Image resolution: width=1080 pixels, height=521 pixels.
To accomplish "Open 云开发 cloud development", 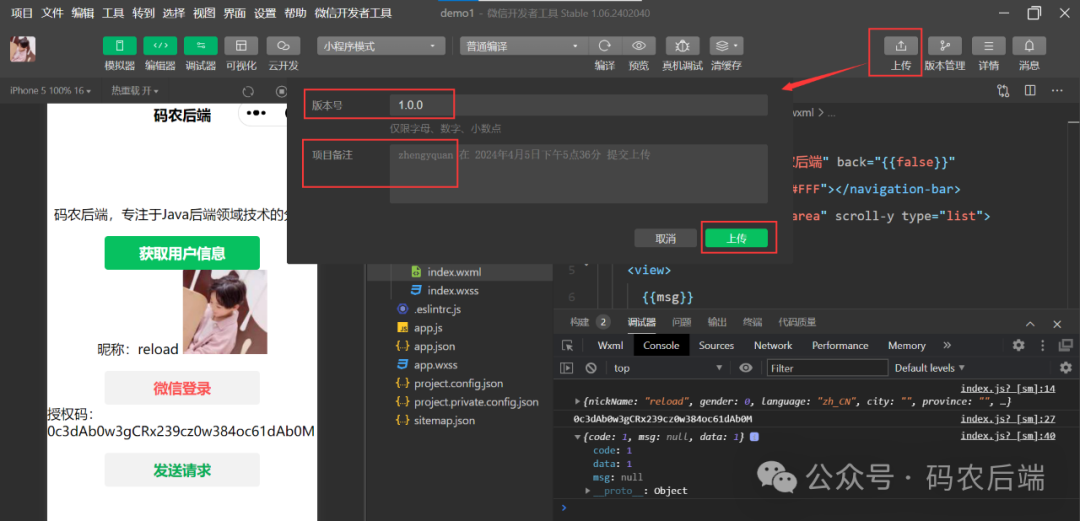I will [x=283, y=45].
